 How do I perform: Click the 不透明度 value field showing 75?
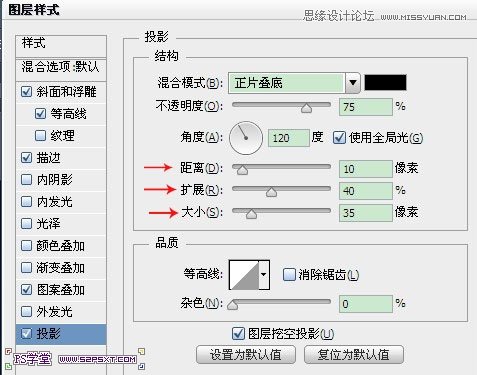click(366, 107)
